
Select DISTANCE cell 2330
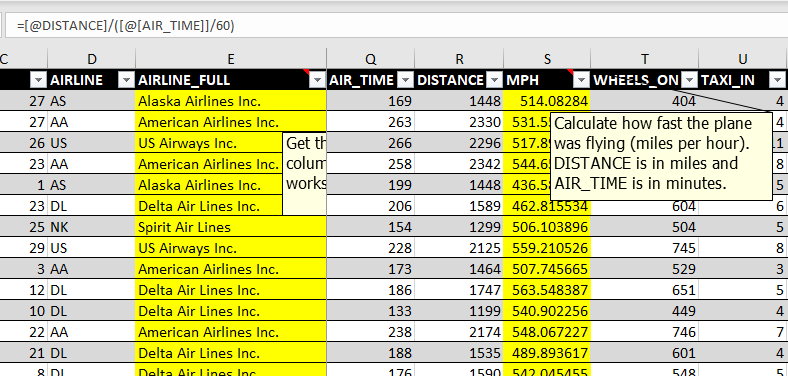coord(459,122)
